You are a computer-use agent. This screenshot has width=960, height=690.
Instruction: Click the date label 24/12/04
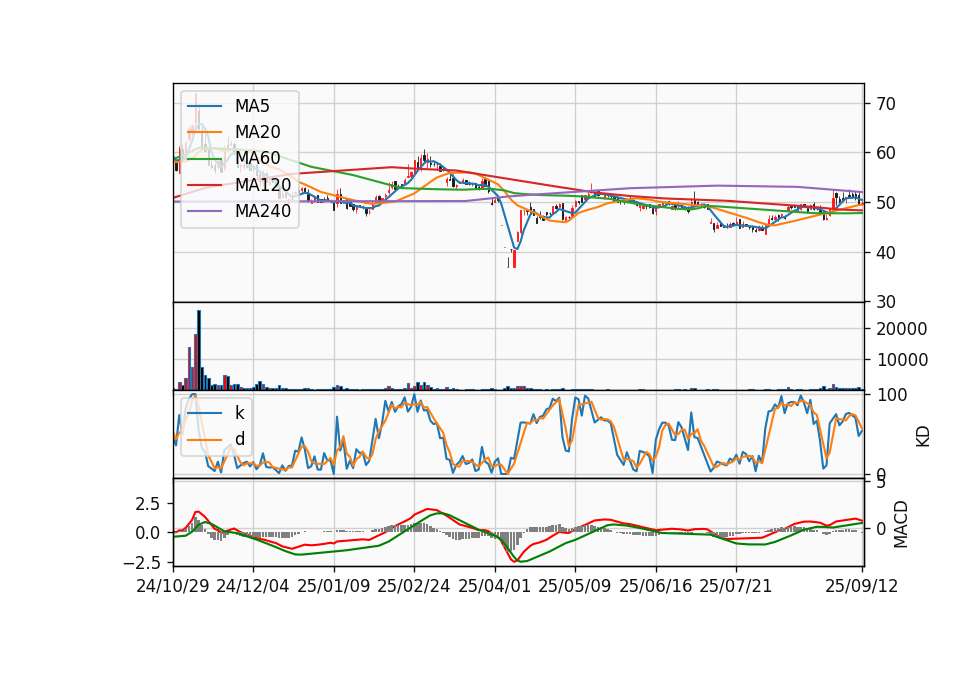[x=253, y=586]
